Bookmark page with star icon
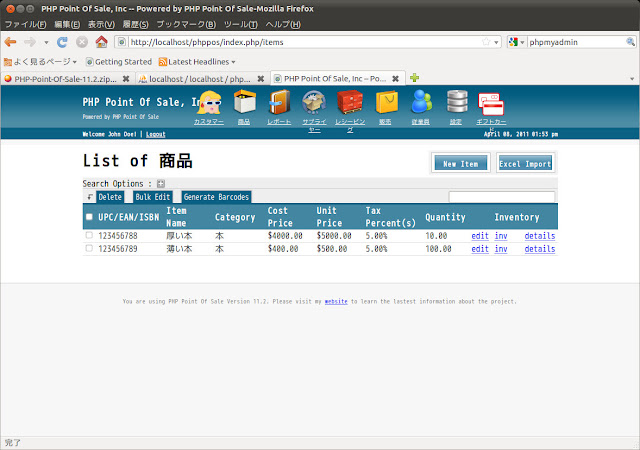This screenshot has height=450, width=640. [x=486, y=42]
